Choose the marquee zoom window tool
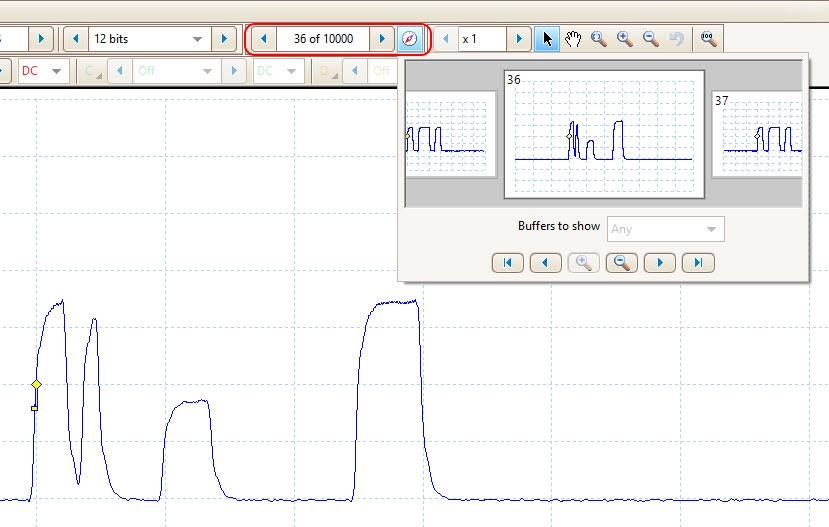This screenshot has height=527, width=829. (x=598, y=39)
